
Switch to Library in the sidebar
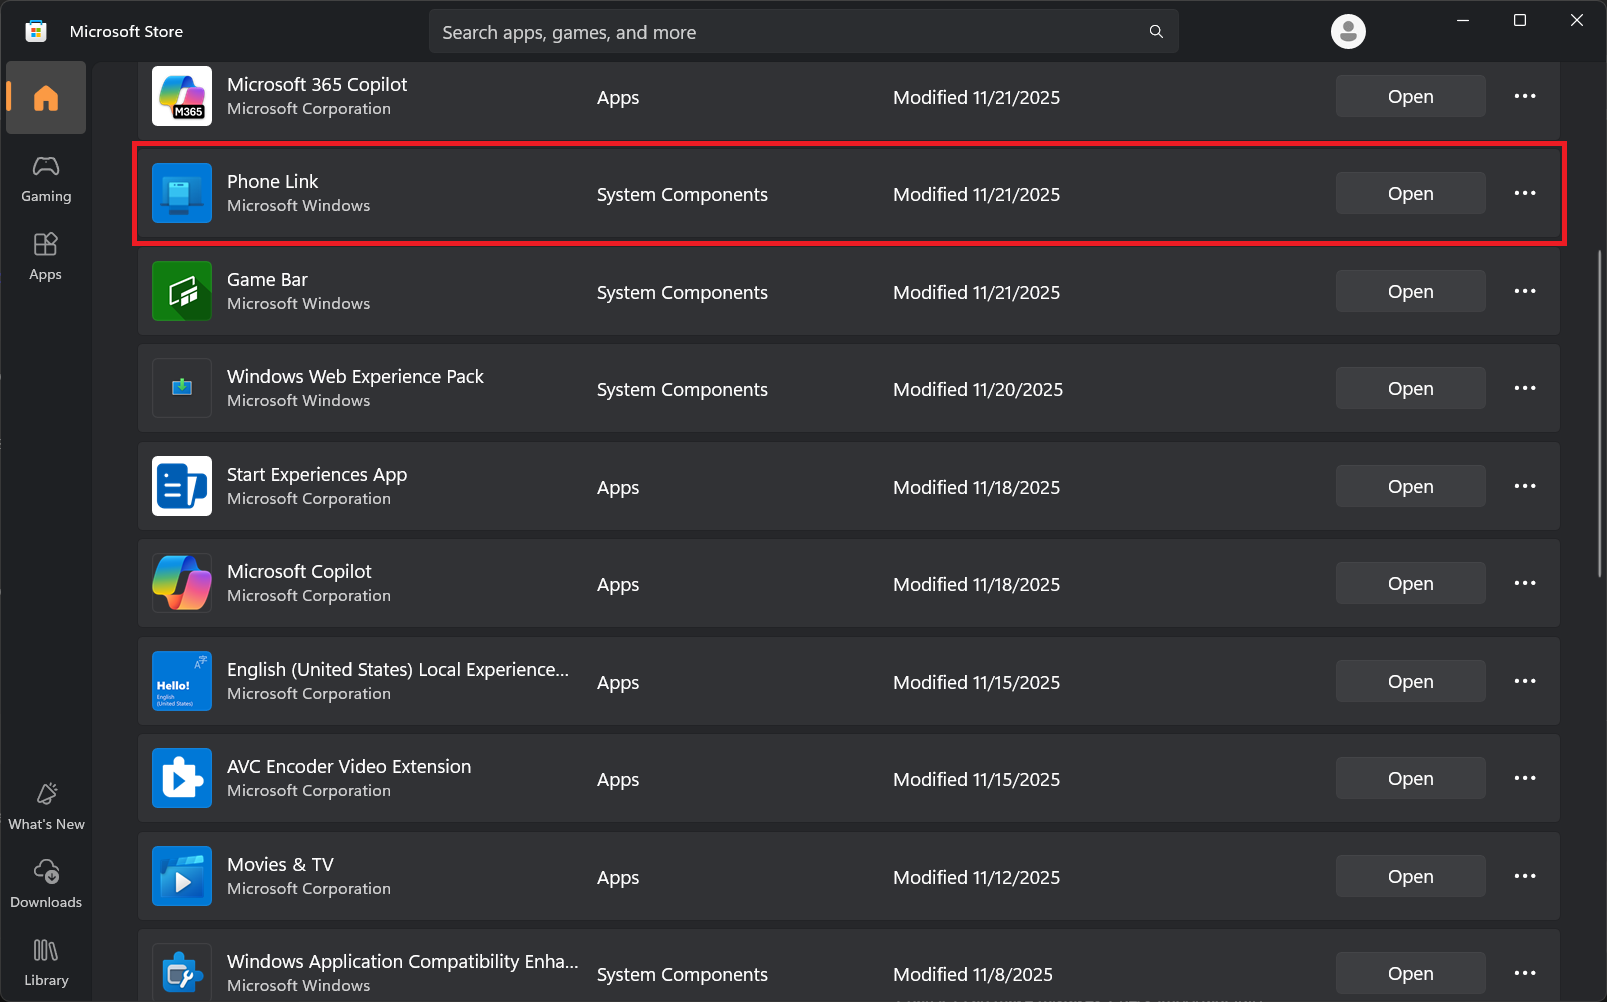point(46,963)
